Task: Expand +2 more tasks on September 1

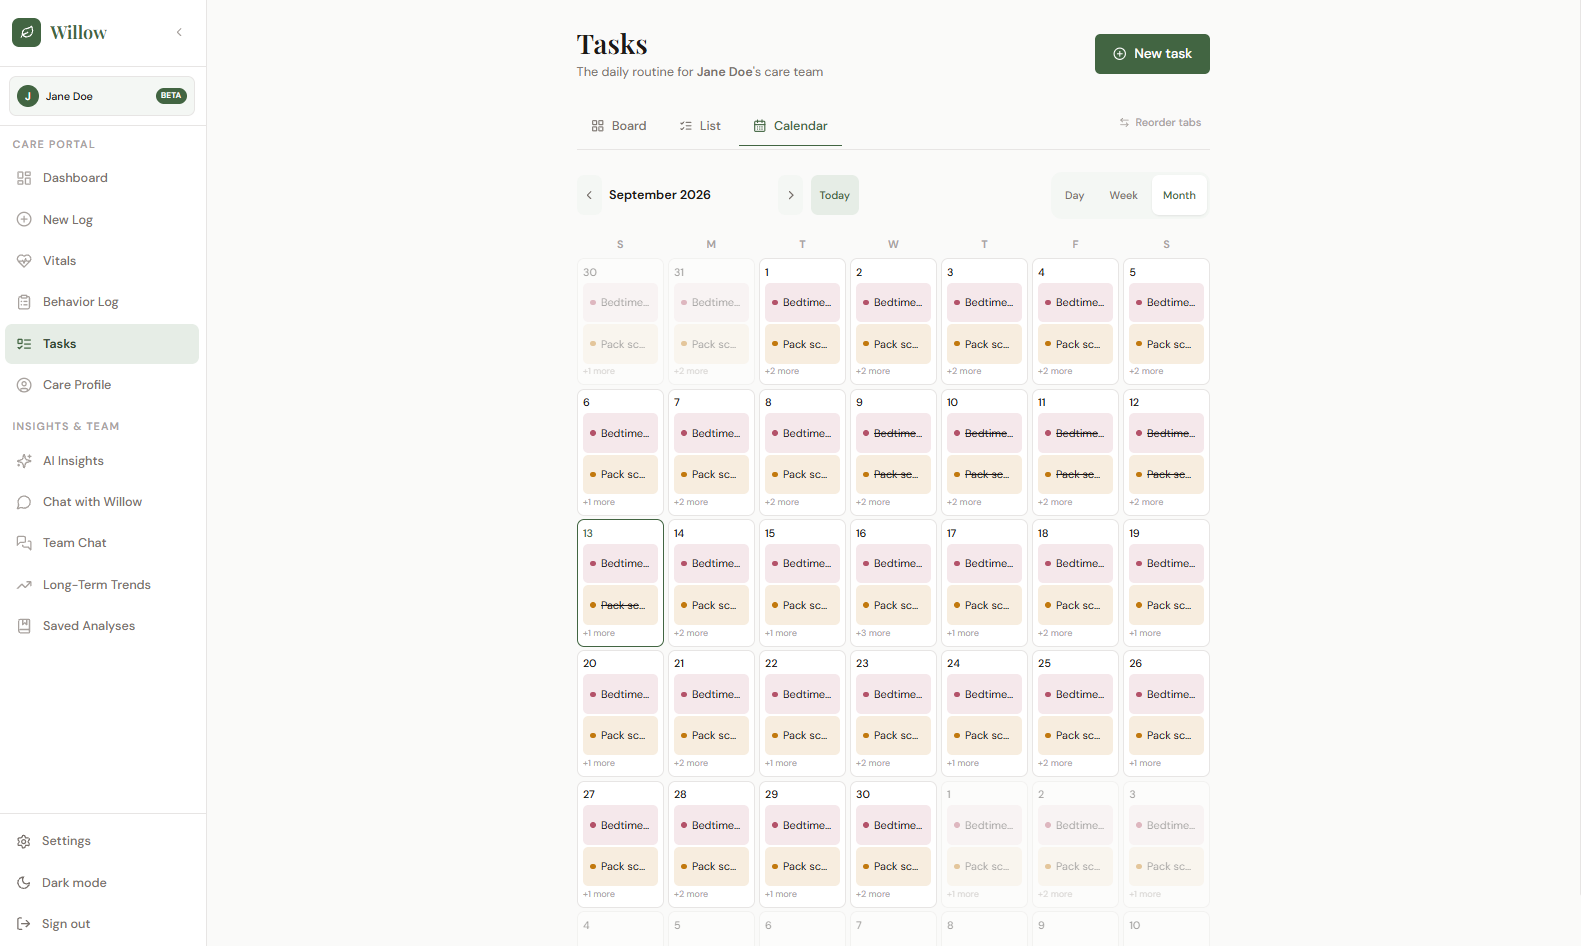Action: (782, 371)
